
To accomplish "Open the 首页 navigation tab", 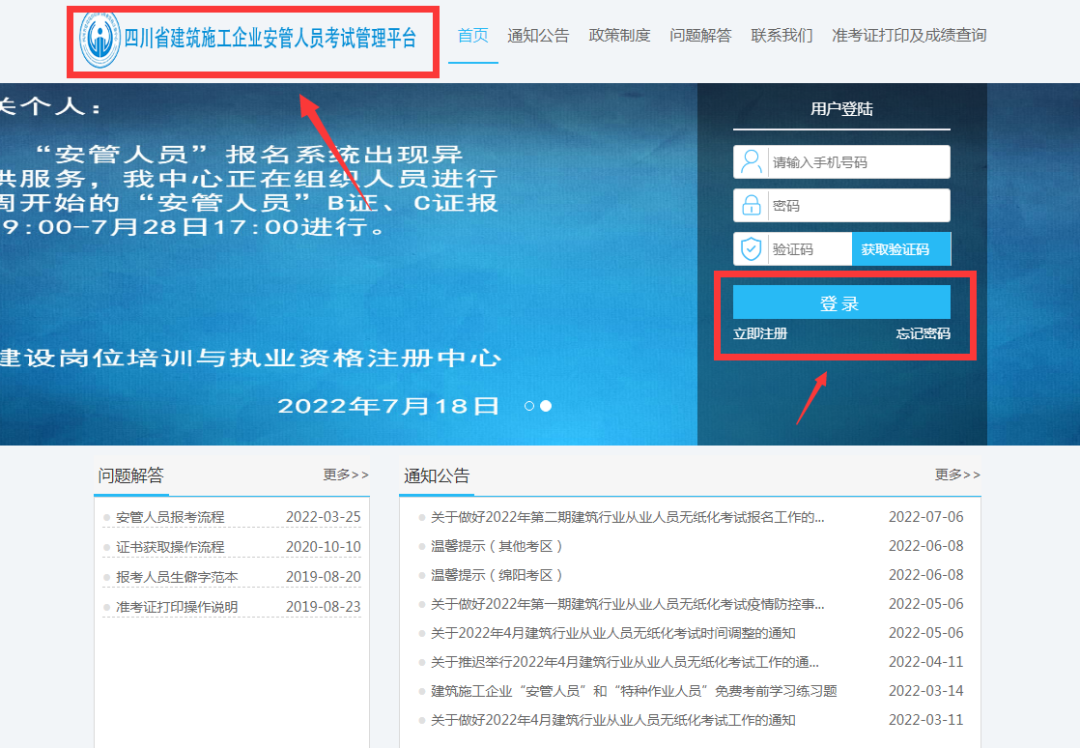I will coord(473,36).
